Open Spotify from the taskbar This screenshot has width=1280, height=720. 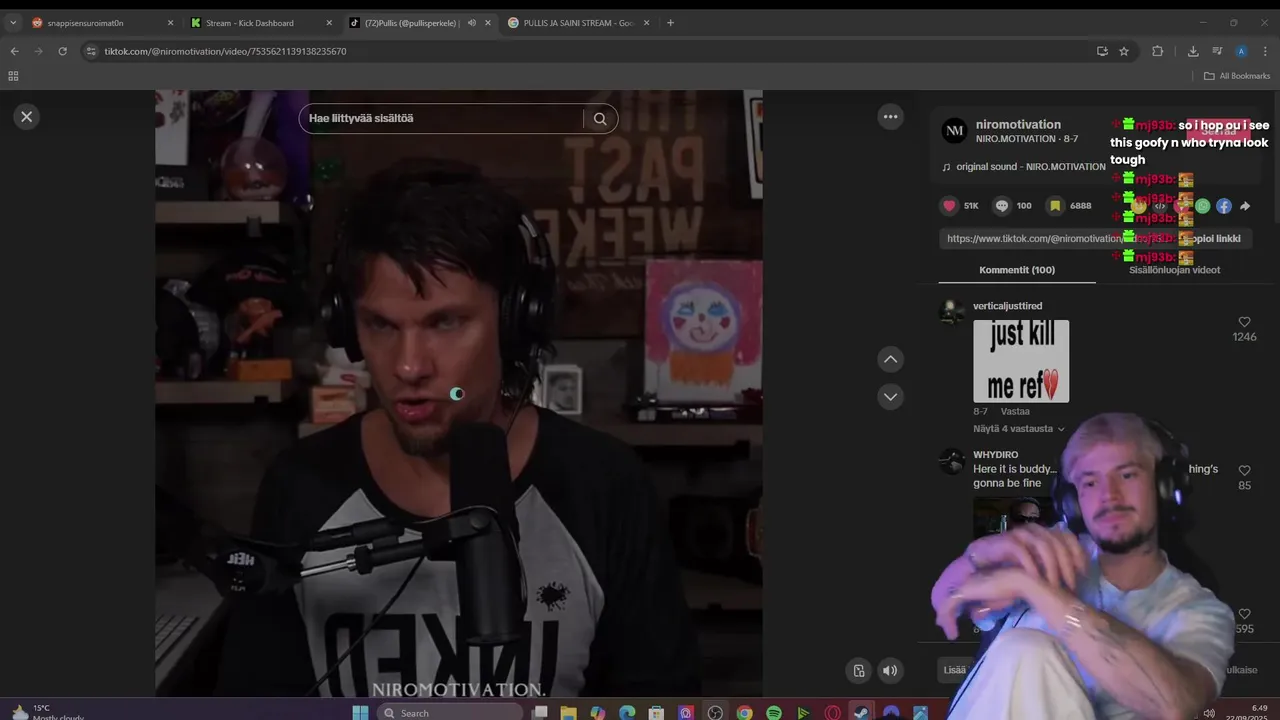(x=774, y=712)
